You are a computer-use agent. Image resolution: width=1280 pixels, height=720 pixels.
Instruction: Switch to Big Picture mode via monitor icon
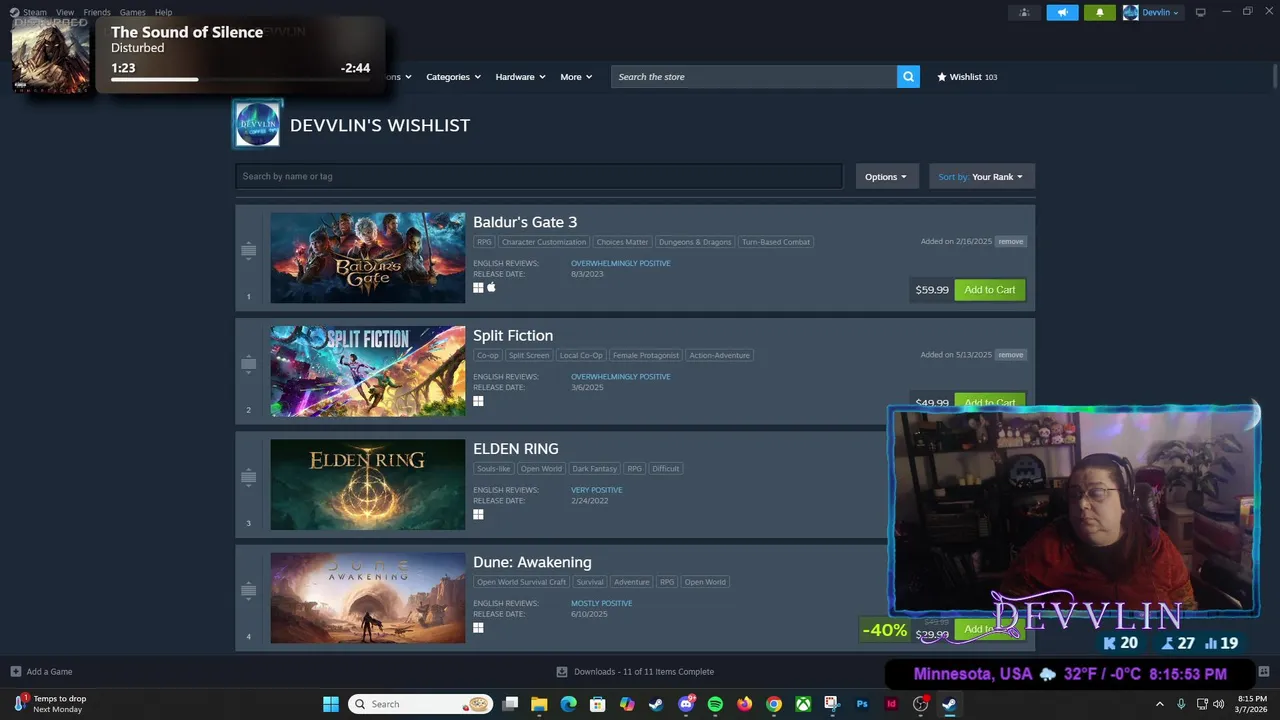pyautogui.click(x=1200, y=12)
